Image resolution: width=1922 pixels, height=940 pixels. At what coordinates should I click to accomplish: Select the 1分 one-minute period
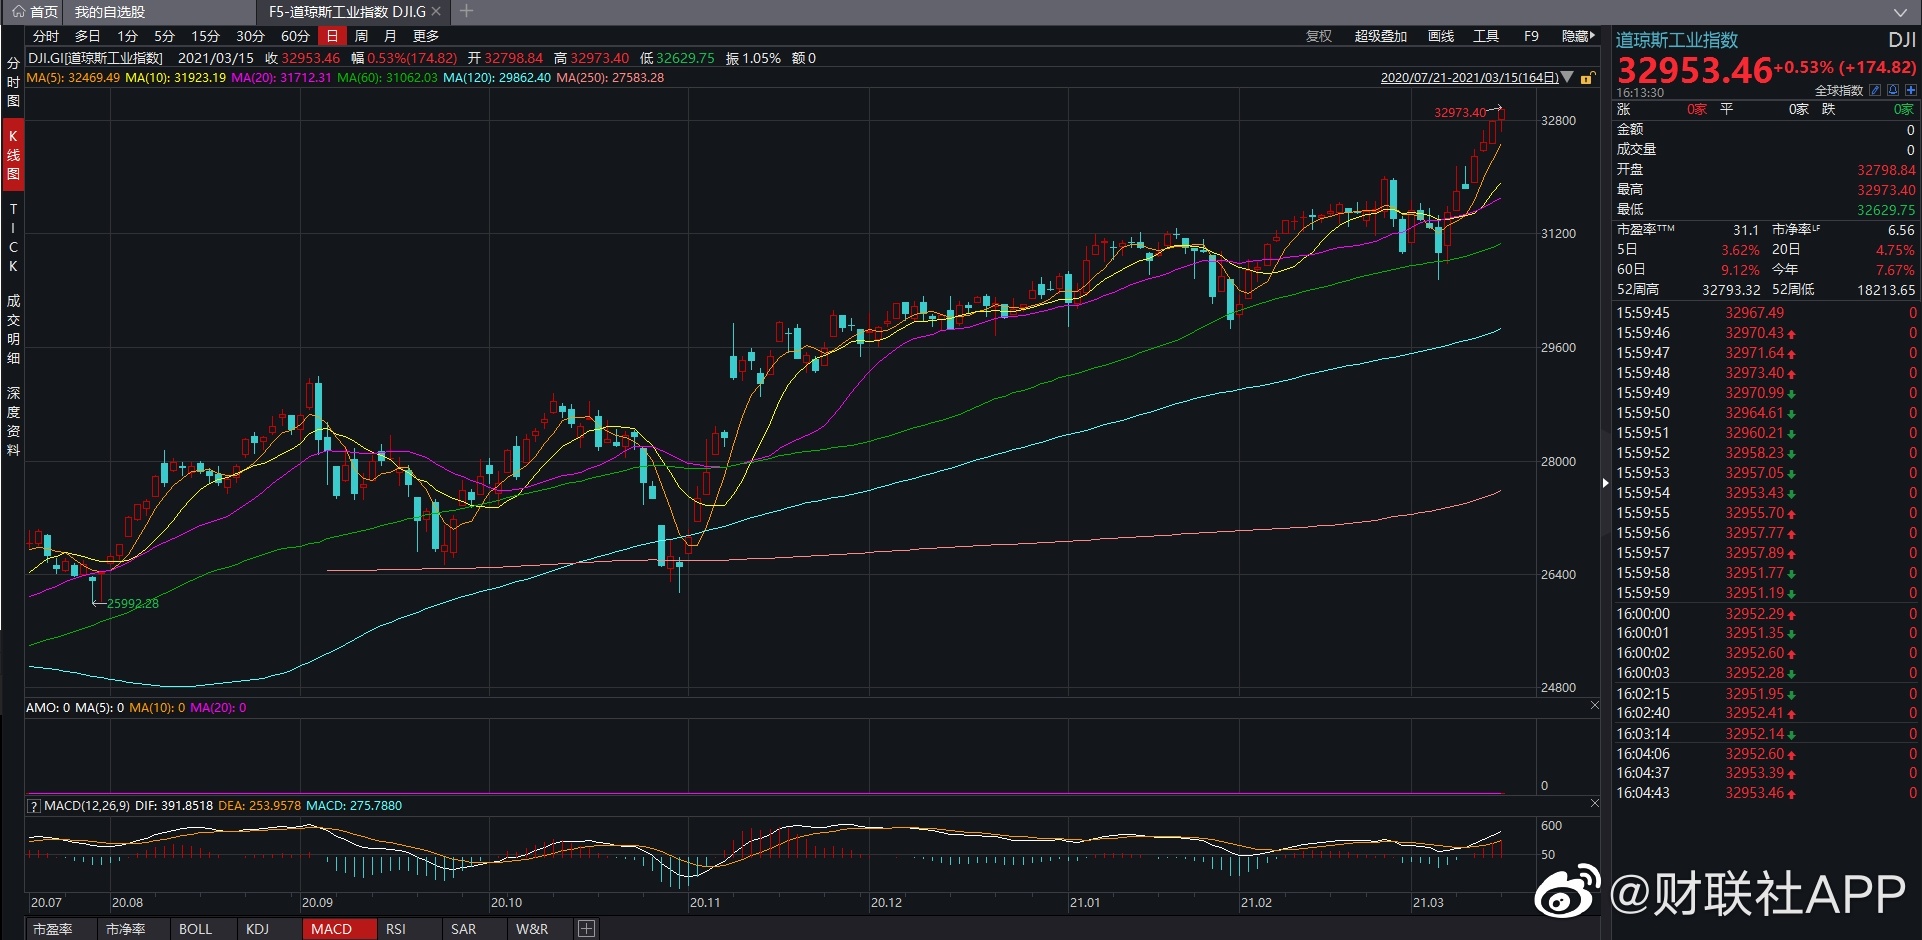pos(128,36)
